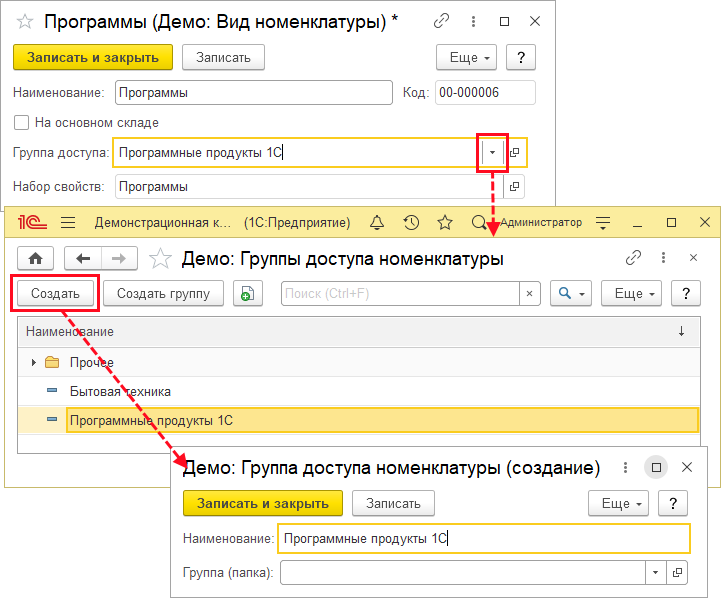Open Группа (папка) linked item icon
The height and width of the screenshot is (601, 723).
point(677,572)
